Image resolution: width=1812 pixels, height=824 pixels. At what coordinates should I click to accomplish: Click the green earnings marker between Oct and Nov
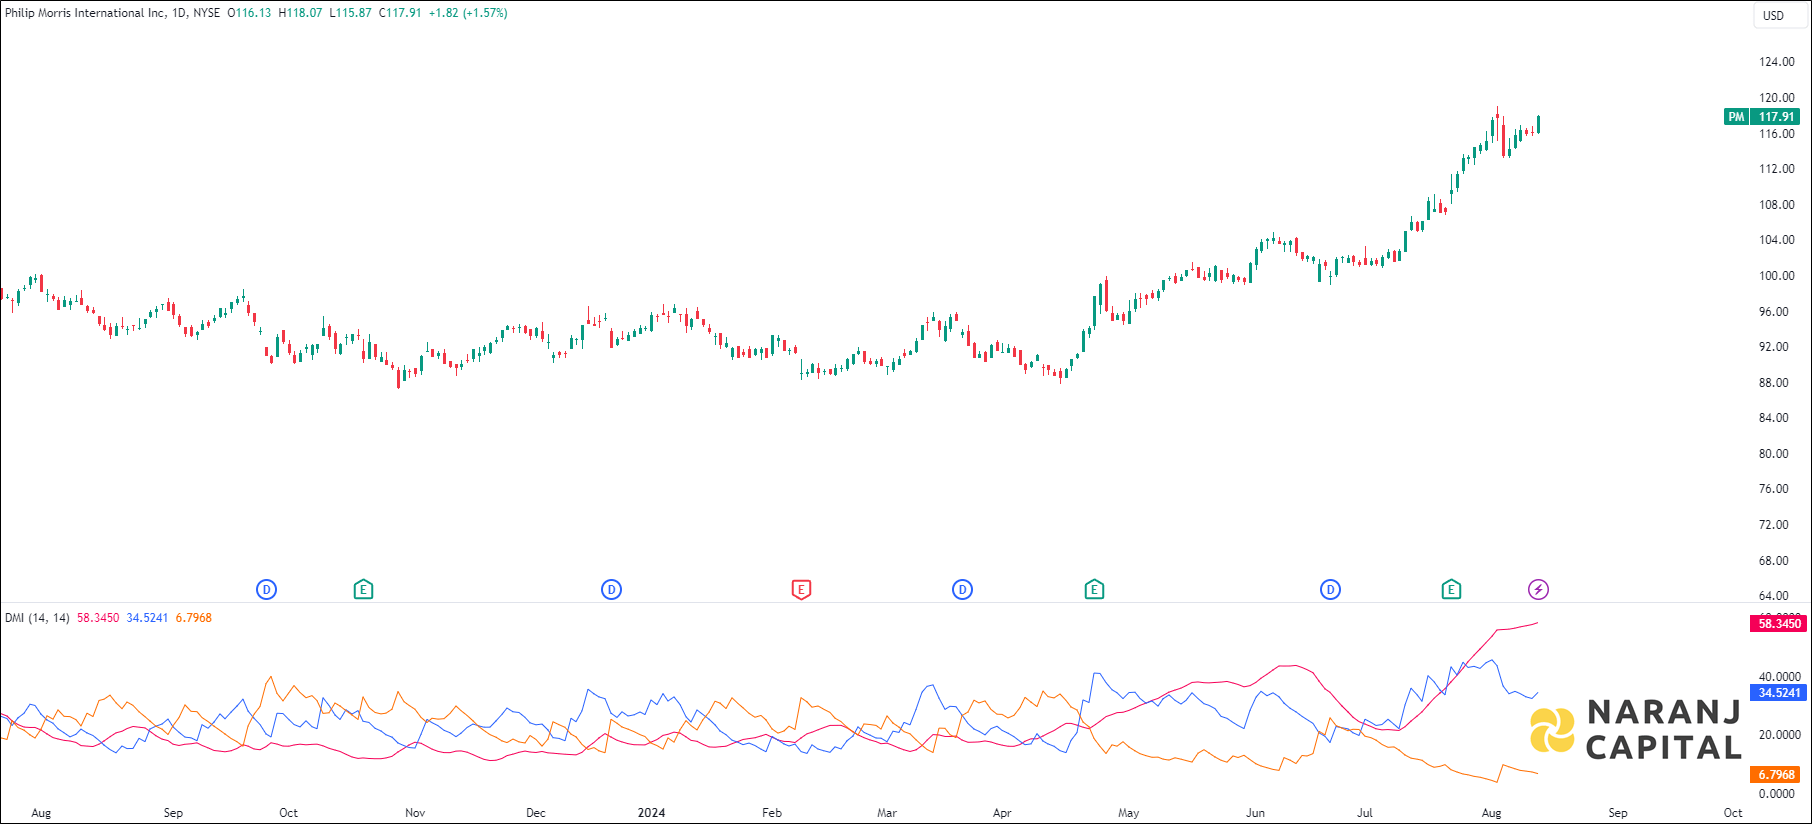363,590
